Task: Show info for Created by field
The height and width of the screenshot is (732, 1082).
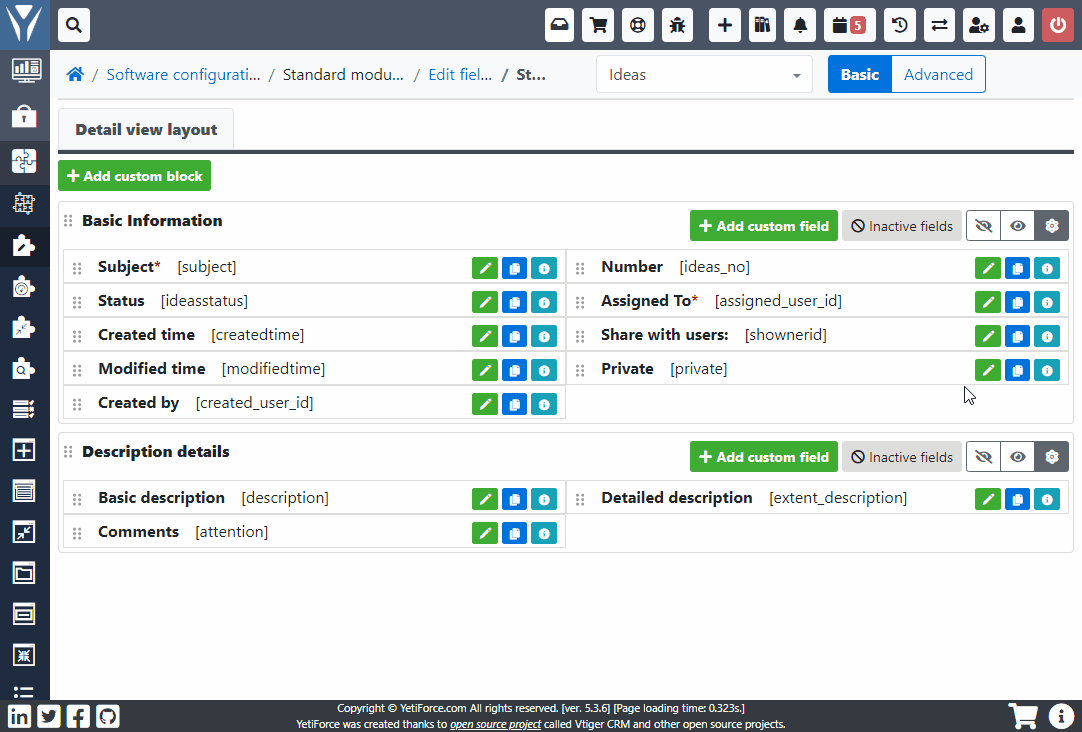Action: pos(544,404)
